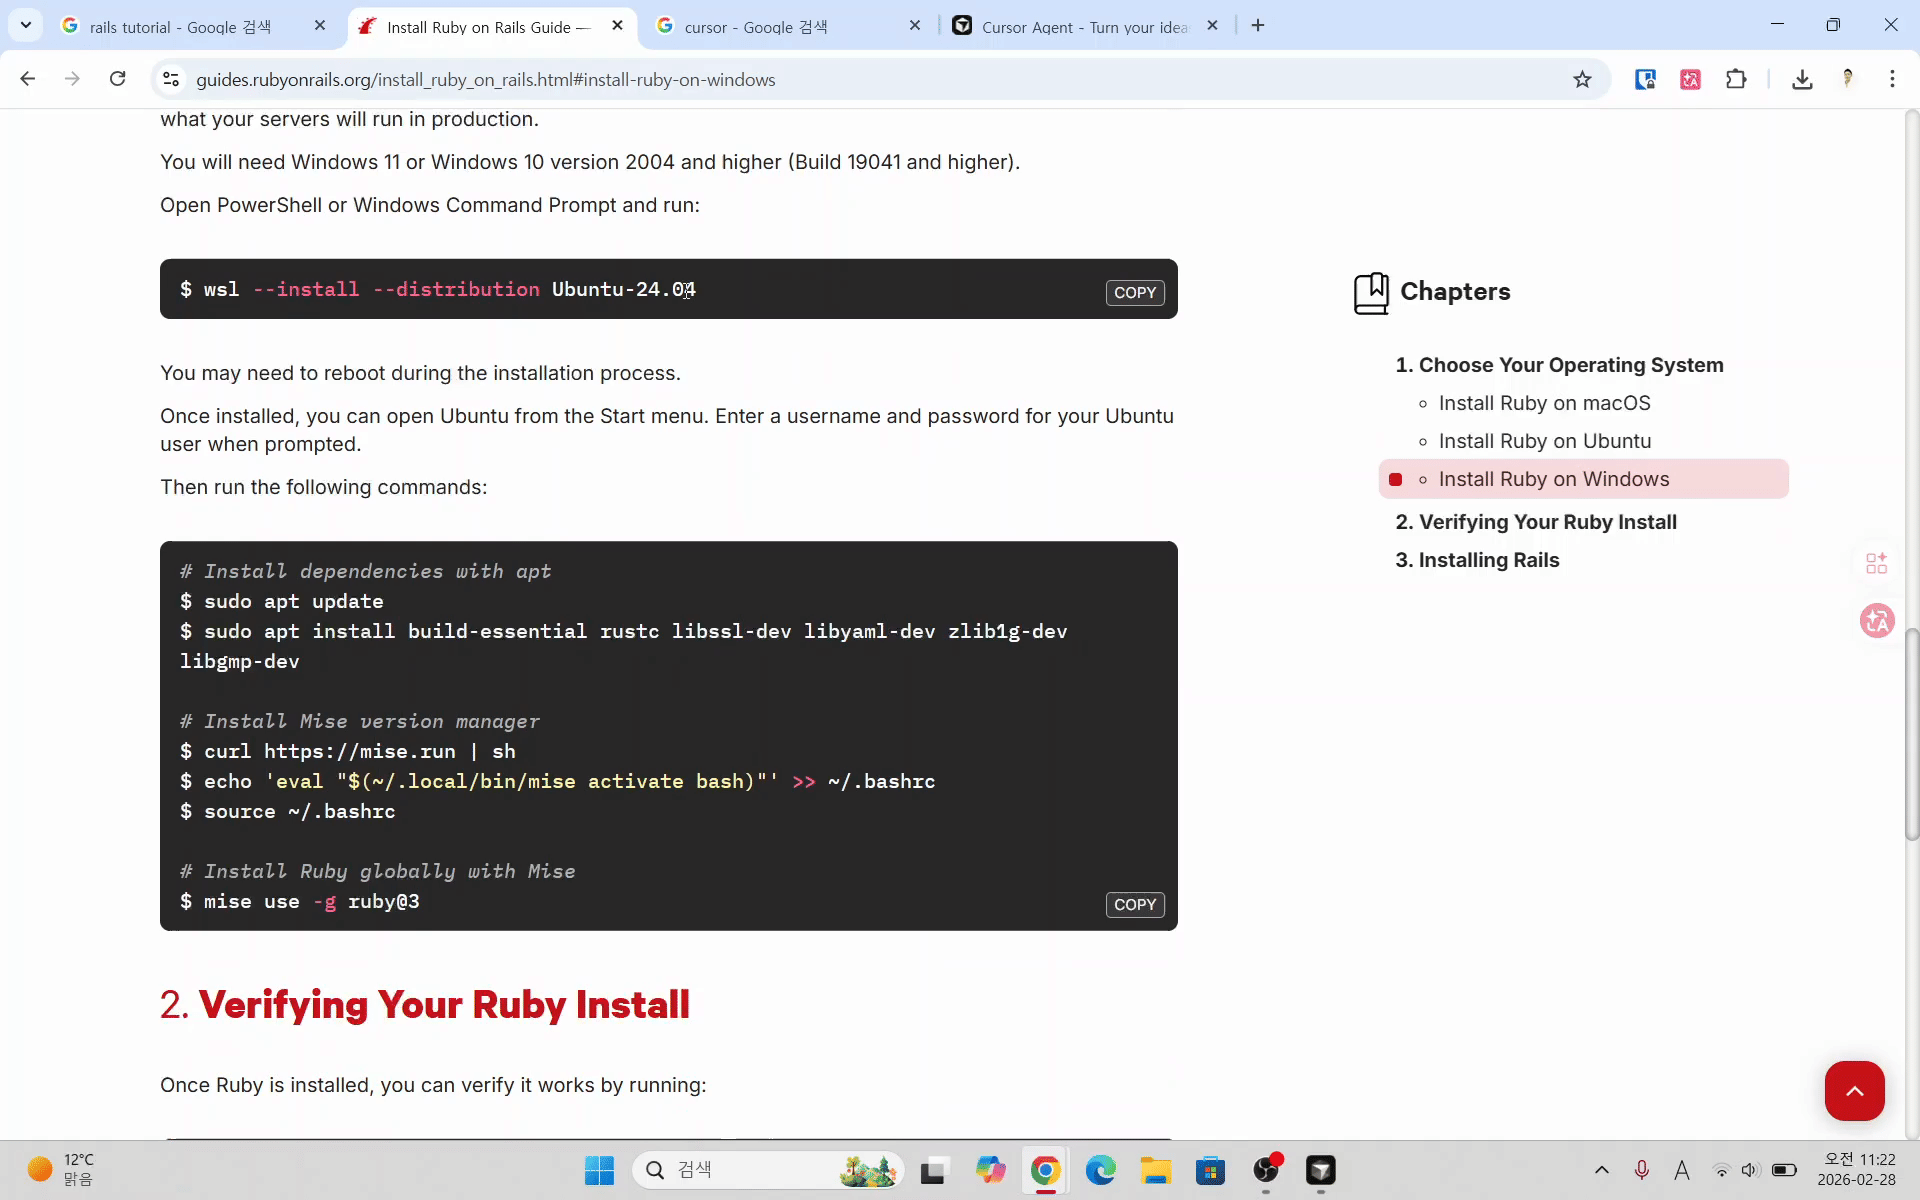Copy the apt and Mise commands block
This screenshot has width=1920, height=1200.
pos(1135,905)
